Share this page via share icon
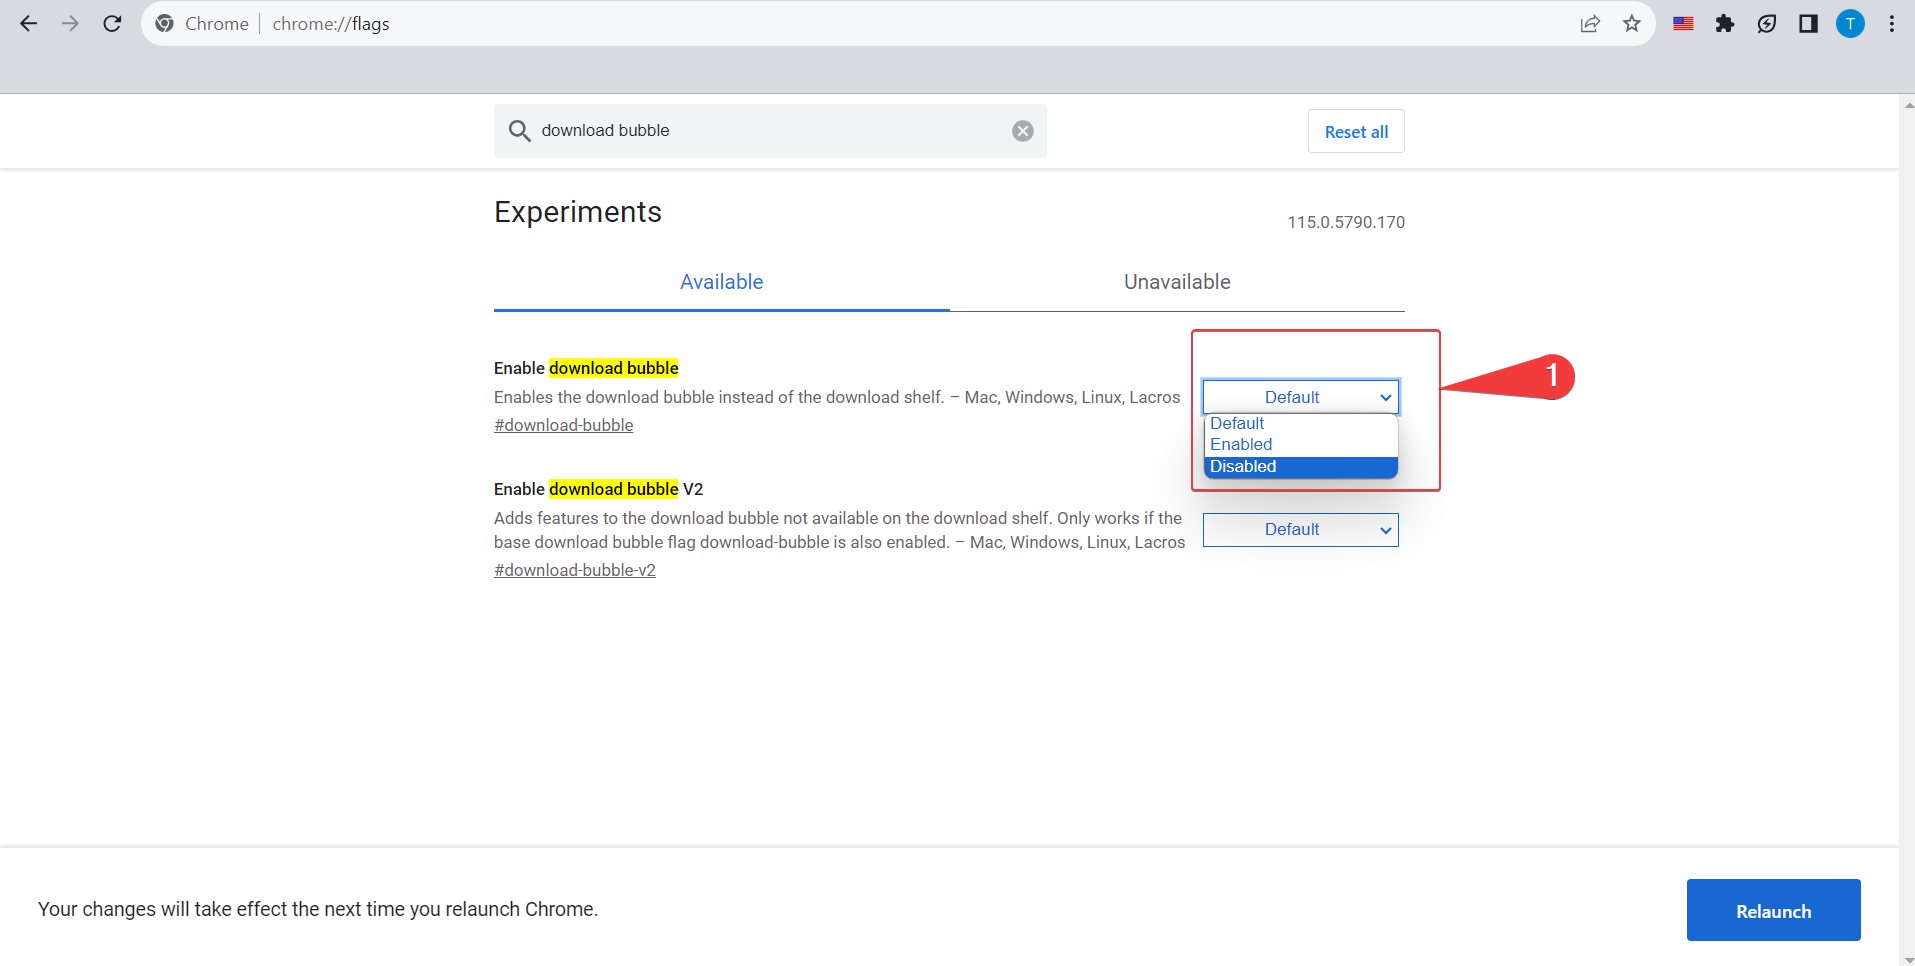Viewport: 1915px width, 966px height. (1590, 24)
